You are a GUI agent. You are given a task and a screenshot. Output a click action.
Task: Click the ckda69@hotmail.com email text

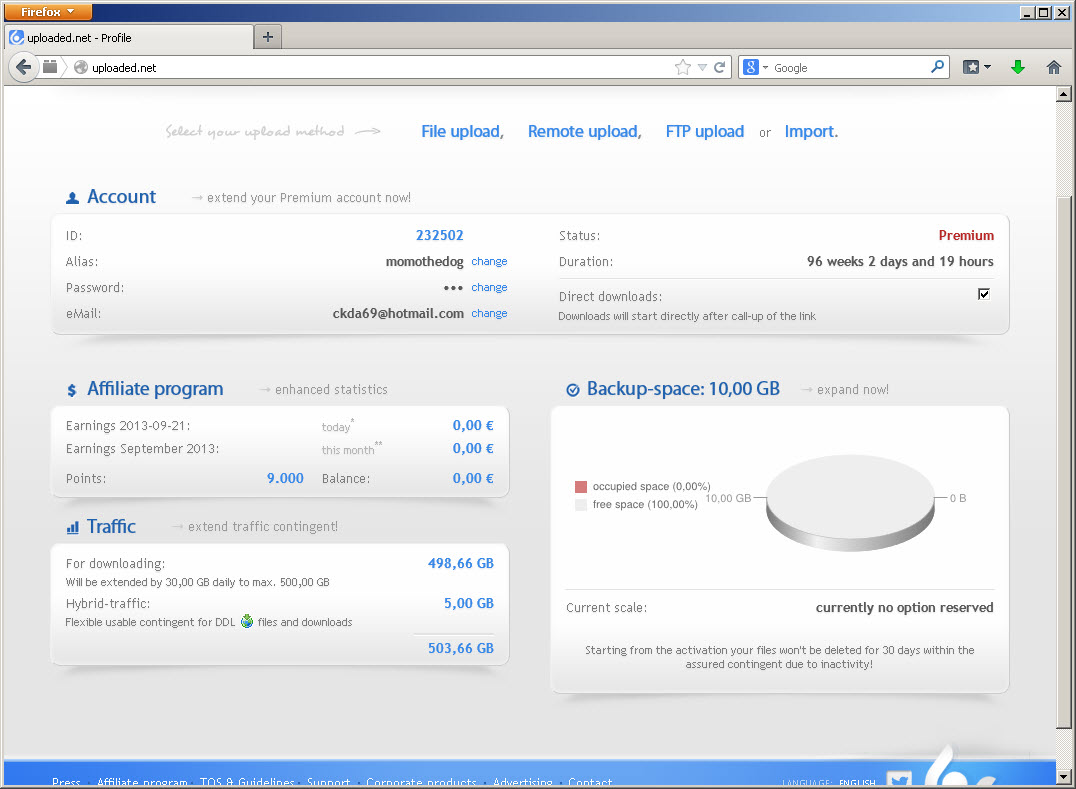coord(398,314)
